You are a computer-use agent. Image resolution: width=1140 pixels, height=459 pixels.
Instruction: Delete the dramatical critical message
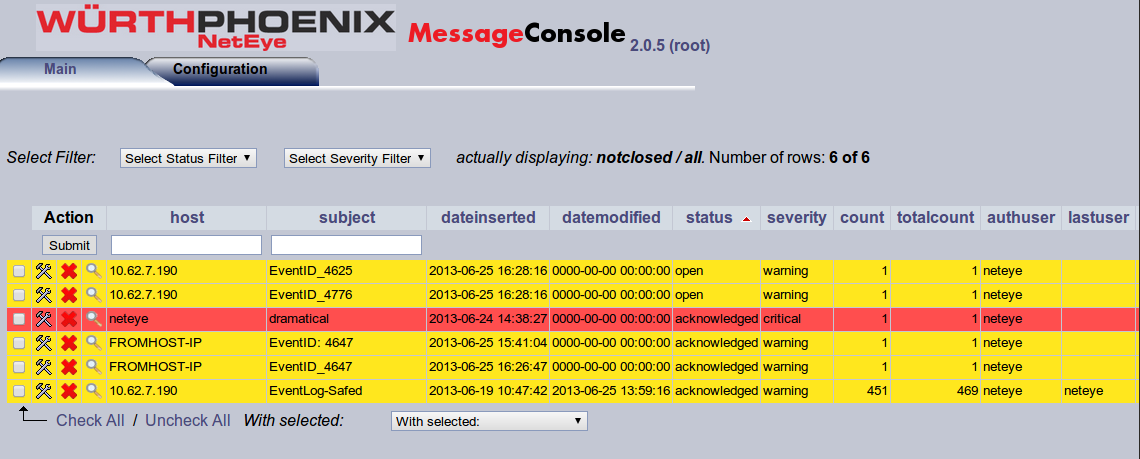(68, 319)
